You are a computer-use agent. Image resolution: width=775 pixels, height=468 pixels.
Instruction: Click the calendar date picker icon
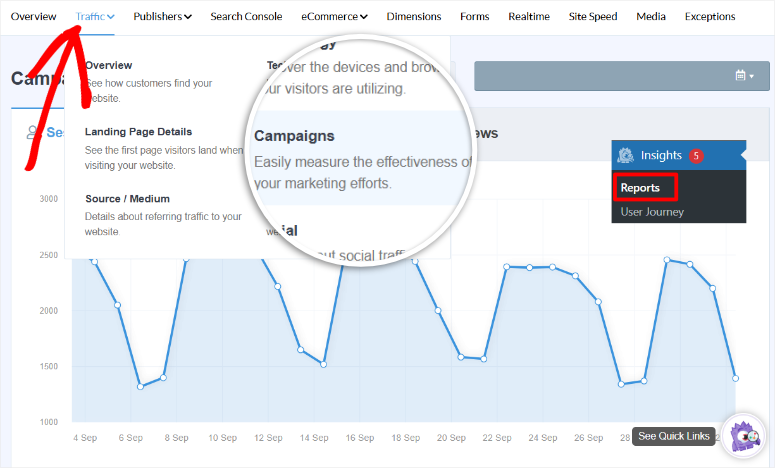pyautogui.click(x=740, y=76)
